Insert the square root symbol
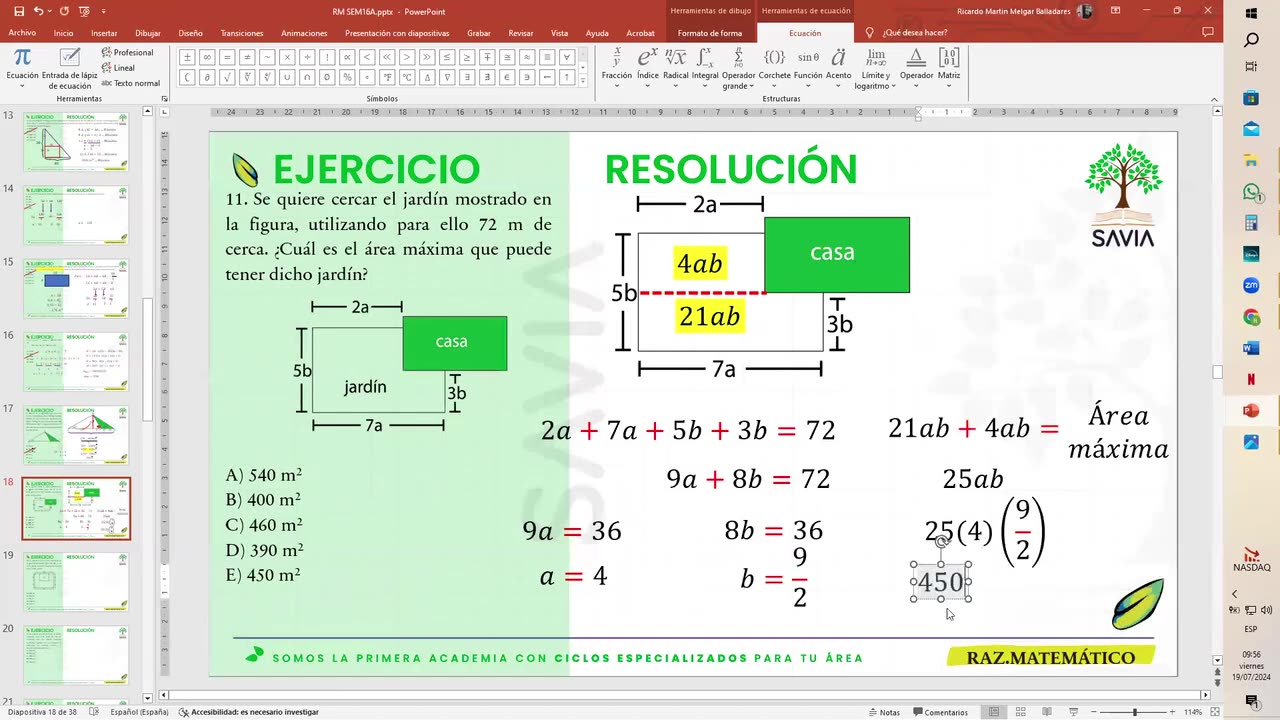The height and width of the screenshot is (720, 1280). 227,77
